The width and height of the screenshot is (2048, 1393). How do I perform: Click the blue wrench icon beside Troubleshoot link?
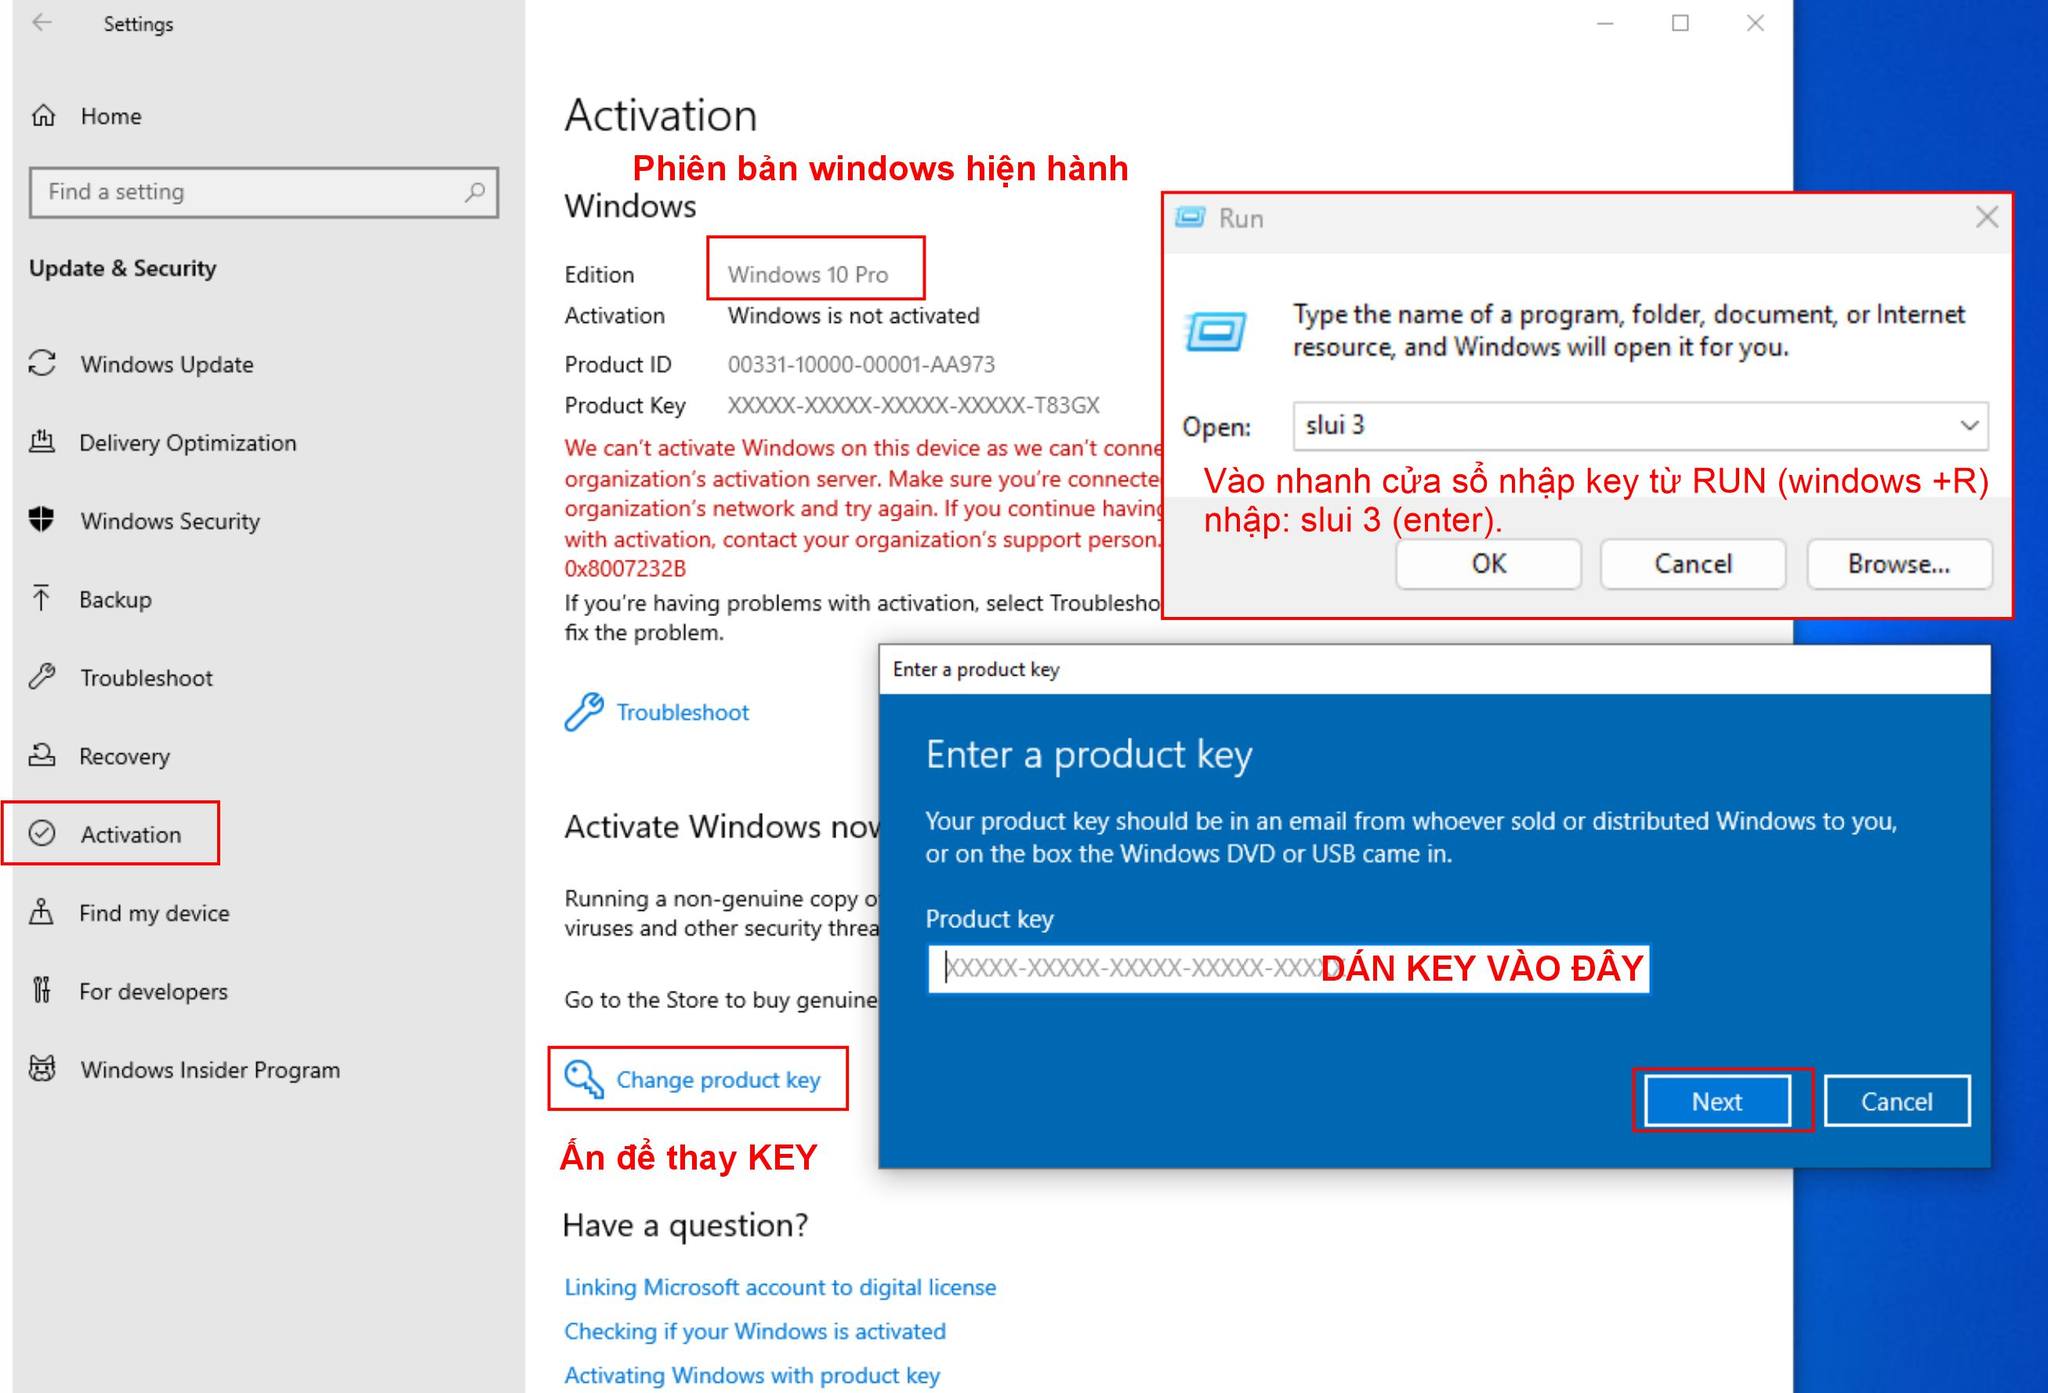[584, 712]
